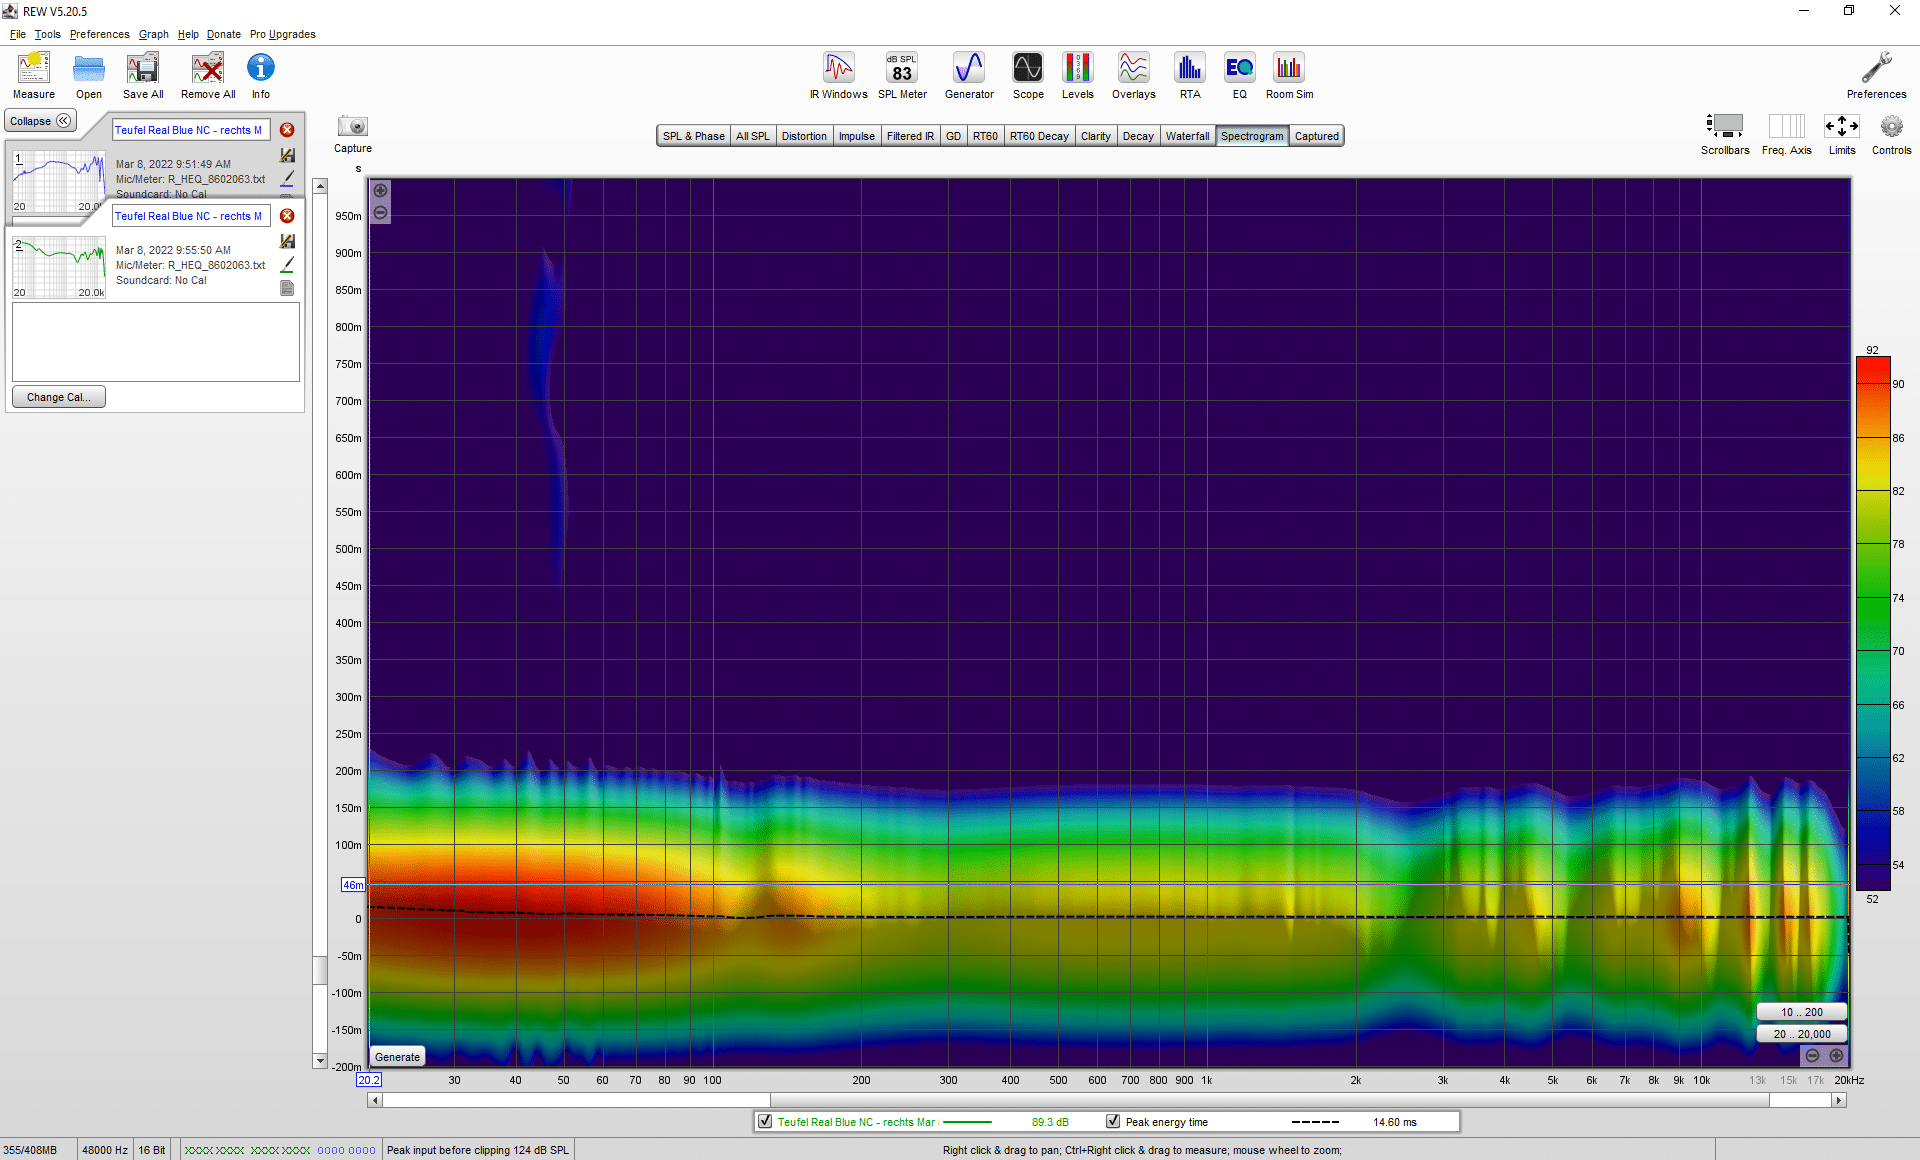
Task: Open the Donate menu
Action: pyautogui.click(x=223, y=34)
